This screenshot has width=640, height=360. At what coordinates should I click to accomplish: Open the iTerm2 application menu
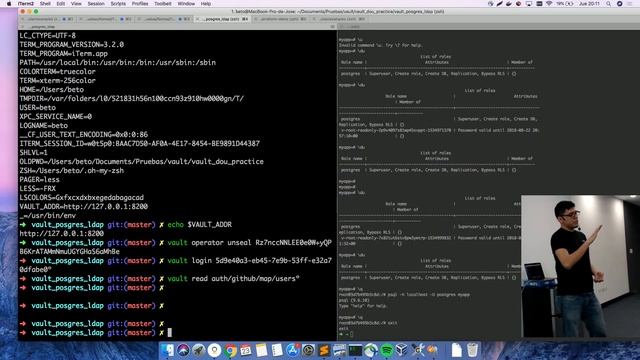click(x=26, y=4)
